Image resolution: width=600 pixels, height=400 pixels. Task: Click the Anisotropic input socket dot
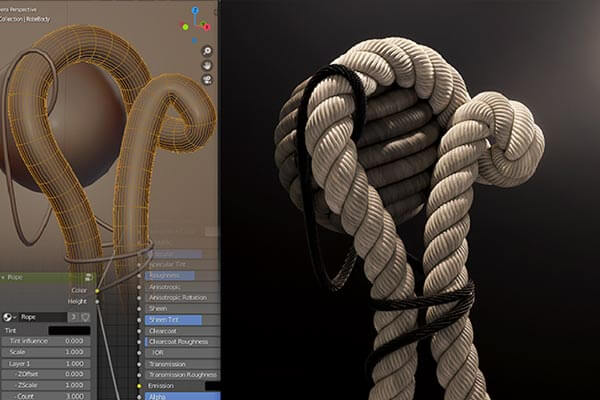point(139,287)
